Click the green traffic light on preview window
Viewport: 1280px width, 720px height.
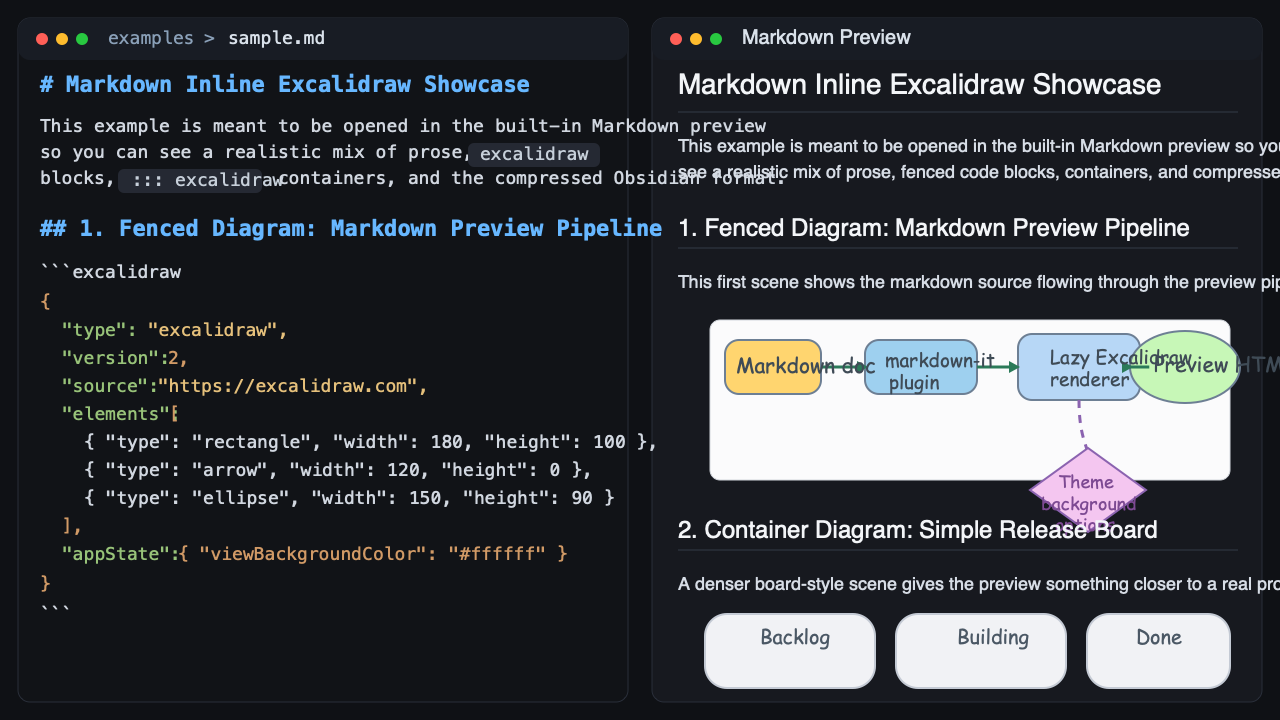click(x=715, y=37)
